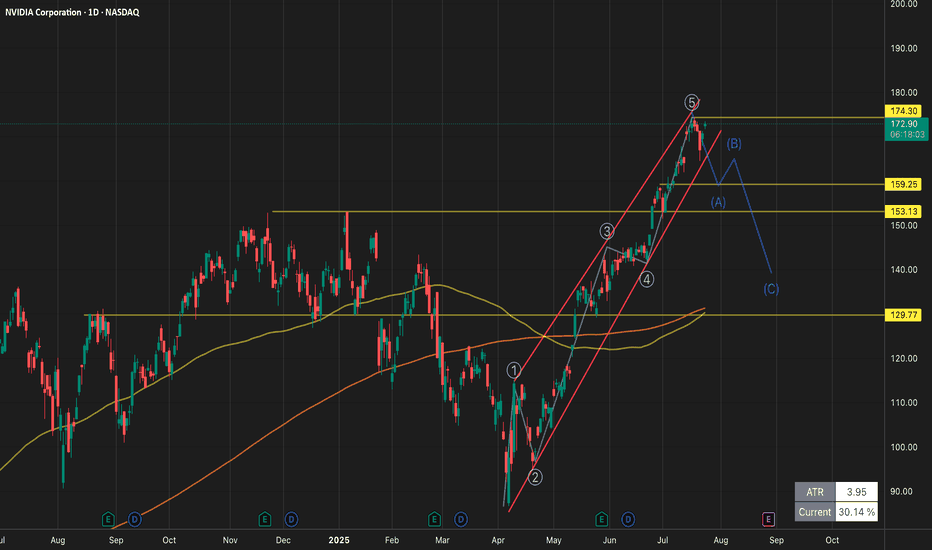
Task: Select the circled wave 4 label
Action: 647,279
